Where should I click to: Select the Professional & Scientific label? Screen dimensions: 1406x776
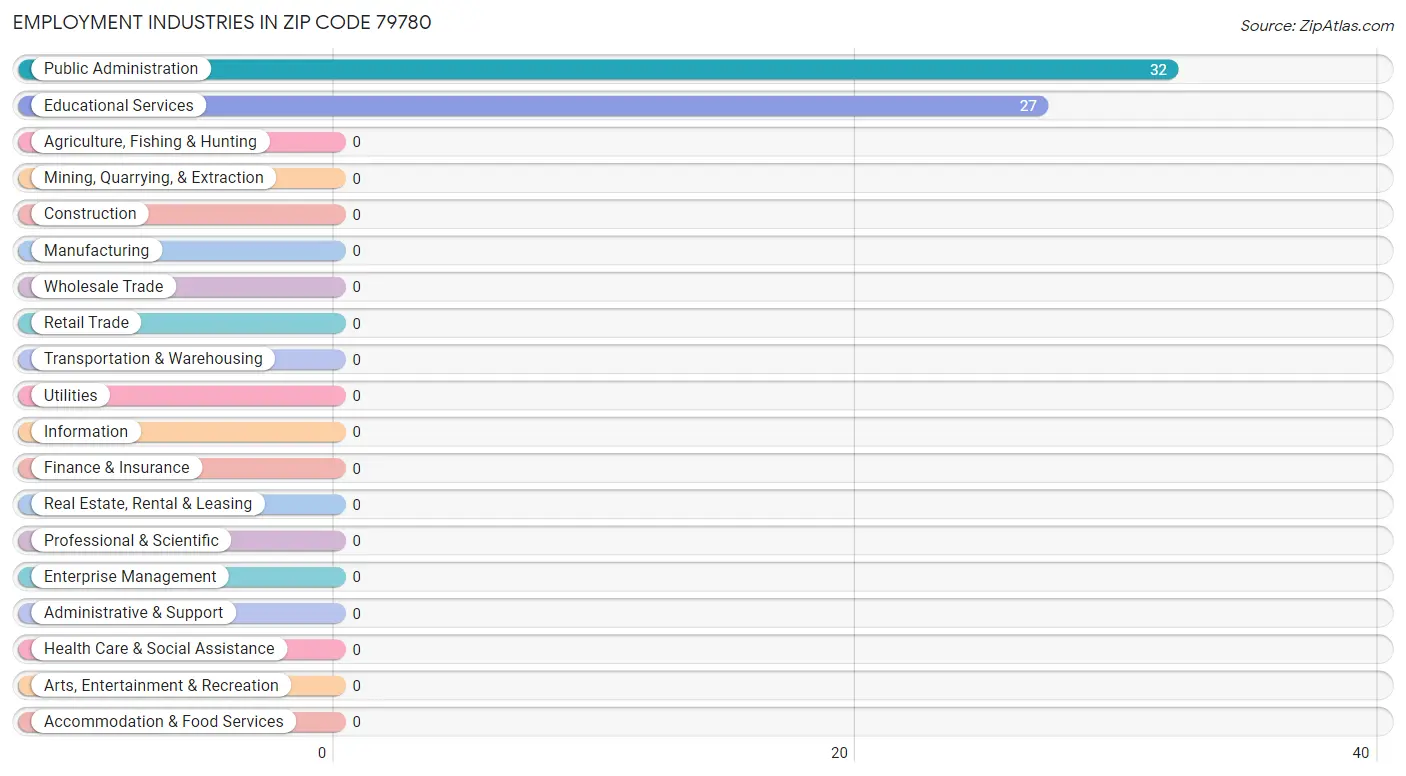point(131,540)
